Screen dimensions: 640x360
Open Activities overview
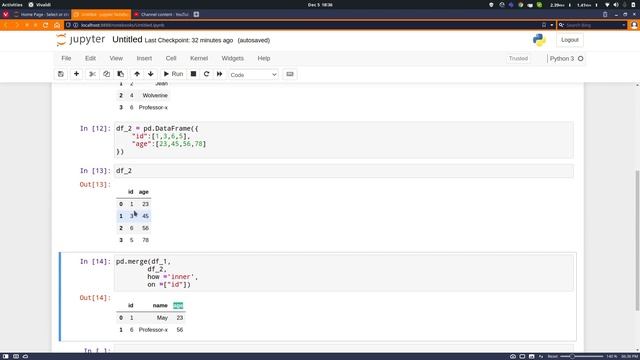click(x=12, y=5)
